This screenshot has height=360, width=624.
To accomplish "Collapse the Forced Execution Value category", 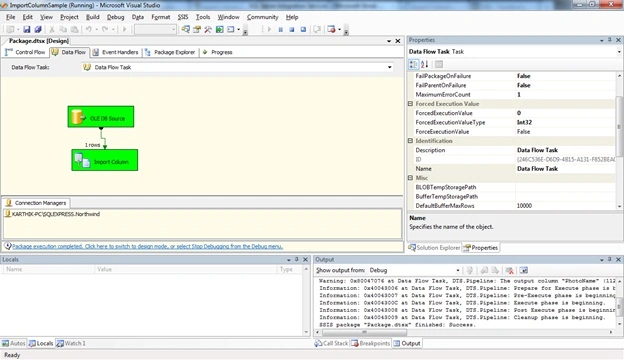I will [x=410, y=104].
